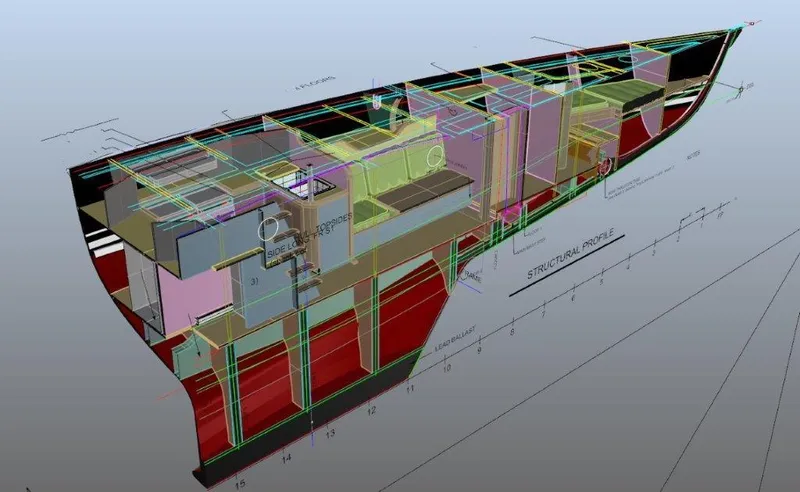Image resolution: width=800 pixels, height=492 pixels.
Task: Click the NOTES heading text
Action: (x=693, y=155)
